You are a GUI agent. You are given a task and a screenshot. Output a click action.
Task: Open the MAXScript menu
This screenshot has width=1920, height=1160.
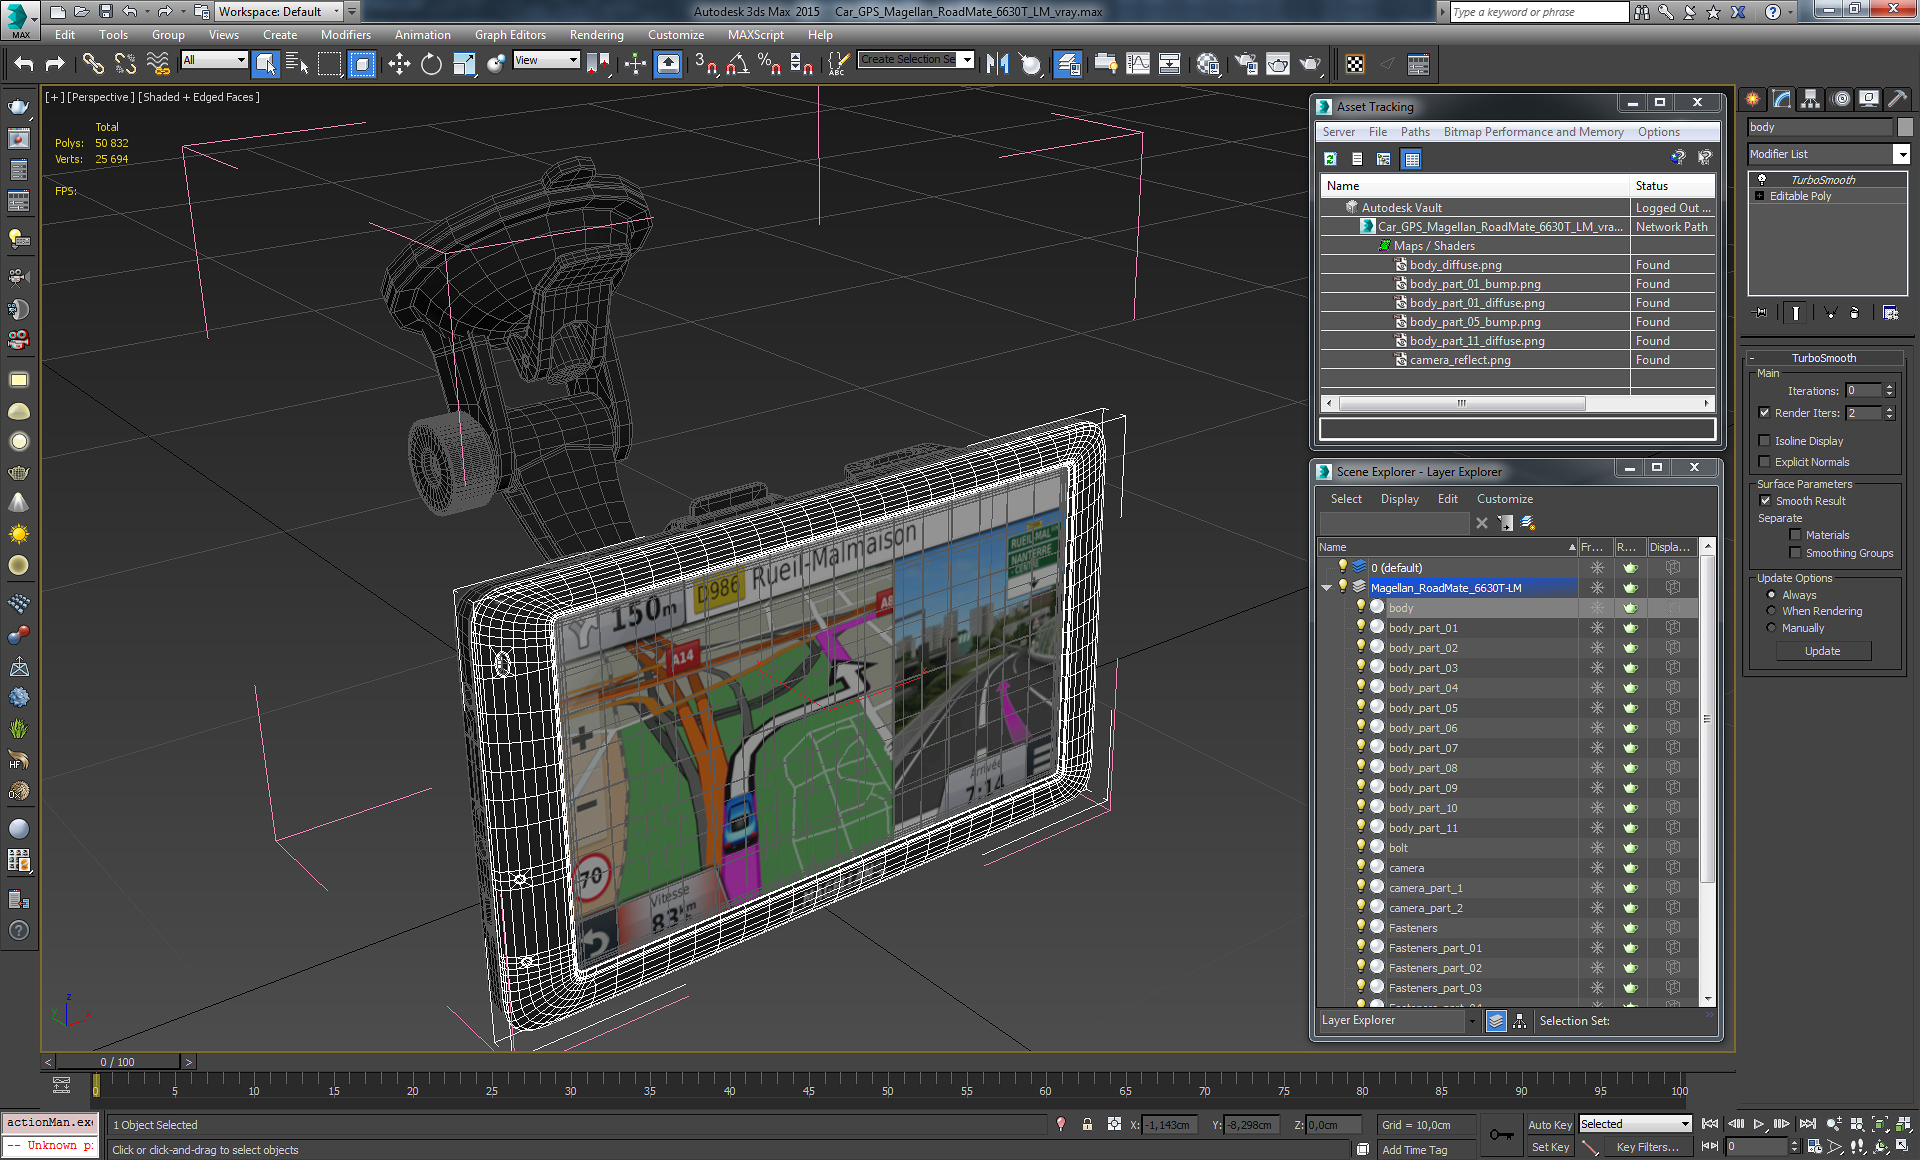(x=756, y=35)
